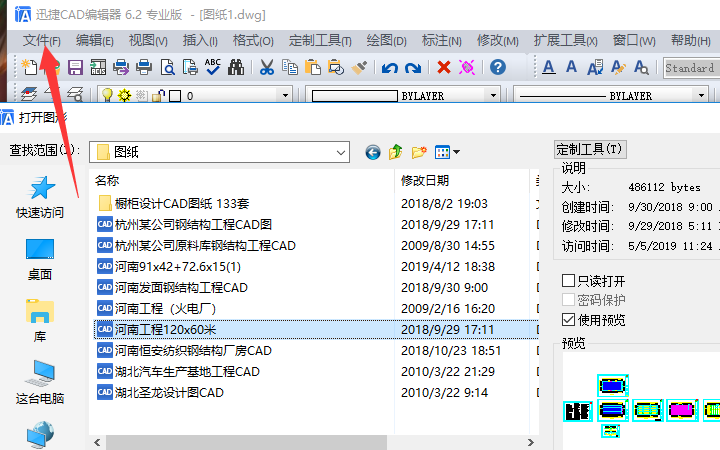The image size is (720, 450).
Task: Open the 绘图(D) menu
Action: point(387,41)
